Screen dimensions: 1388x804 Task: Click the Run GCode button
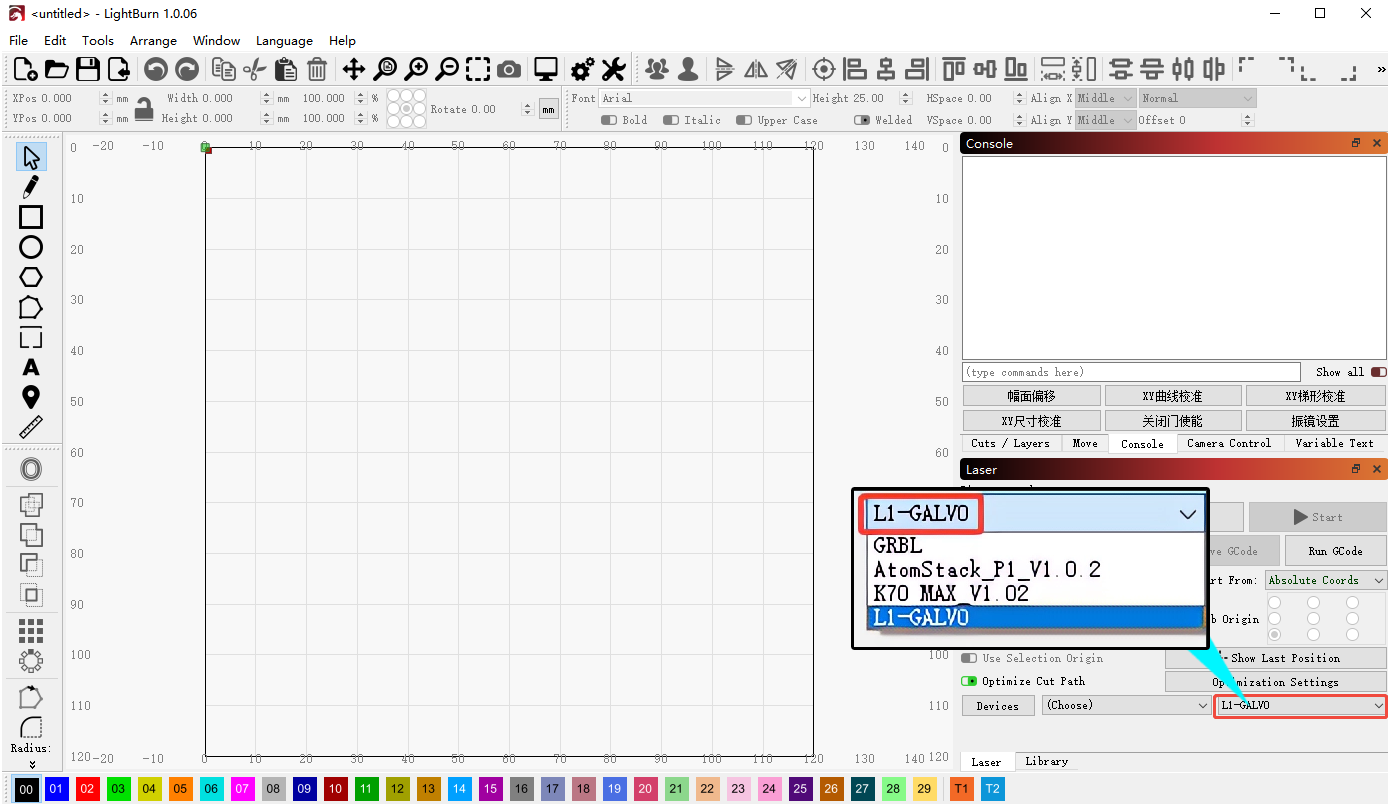pyautogui.click(x=1335, y=551)
